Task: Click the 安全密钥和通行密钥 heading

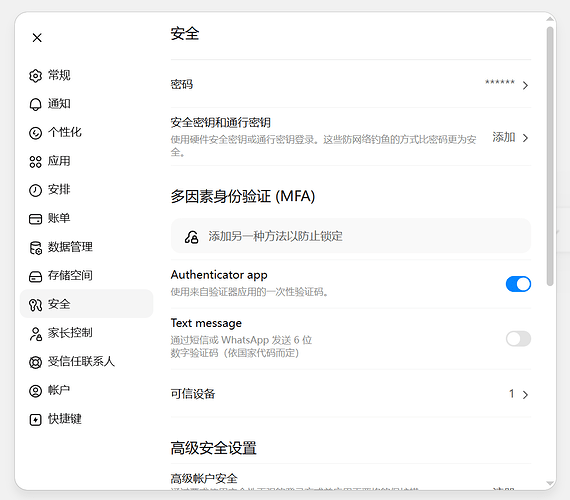Action: 220,123
